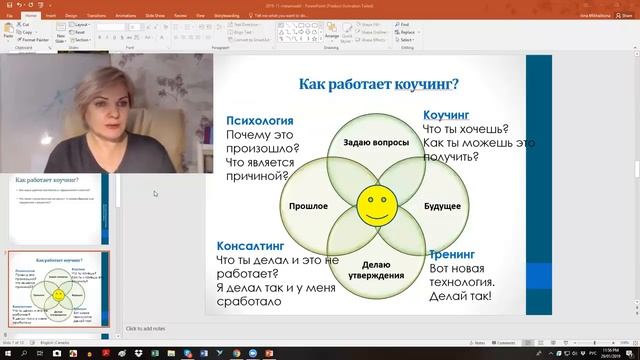Click the Reset slide button

pos(77,32)
